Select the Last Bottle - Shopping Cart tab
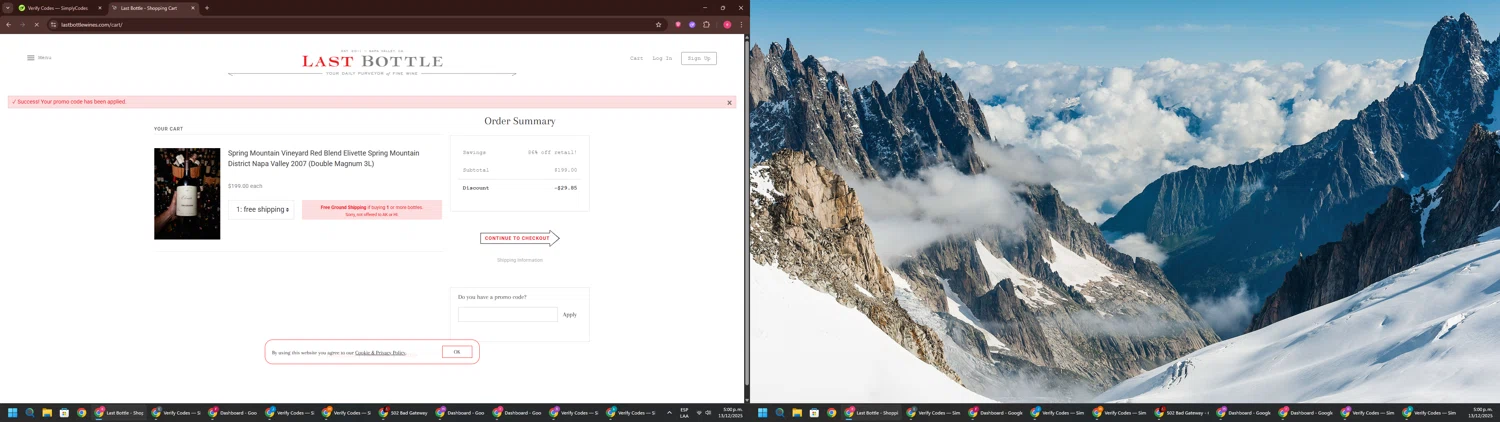1500x422 pixels. pyautogui.click(x=153, y=8)
